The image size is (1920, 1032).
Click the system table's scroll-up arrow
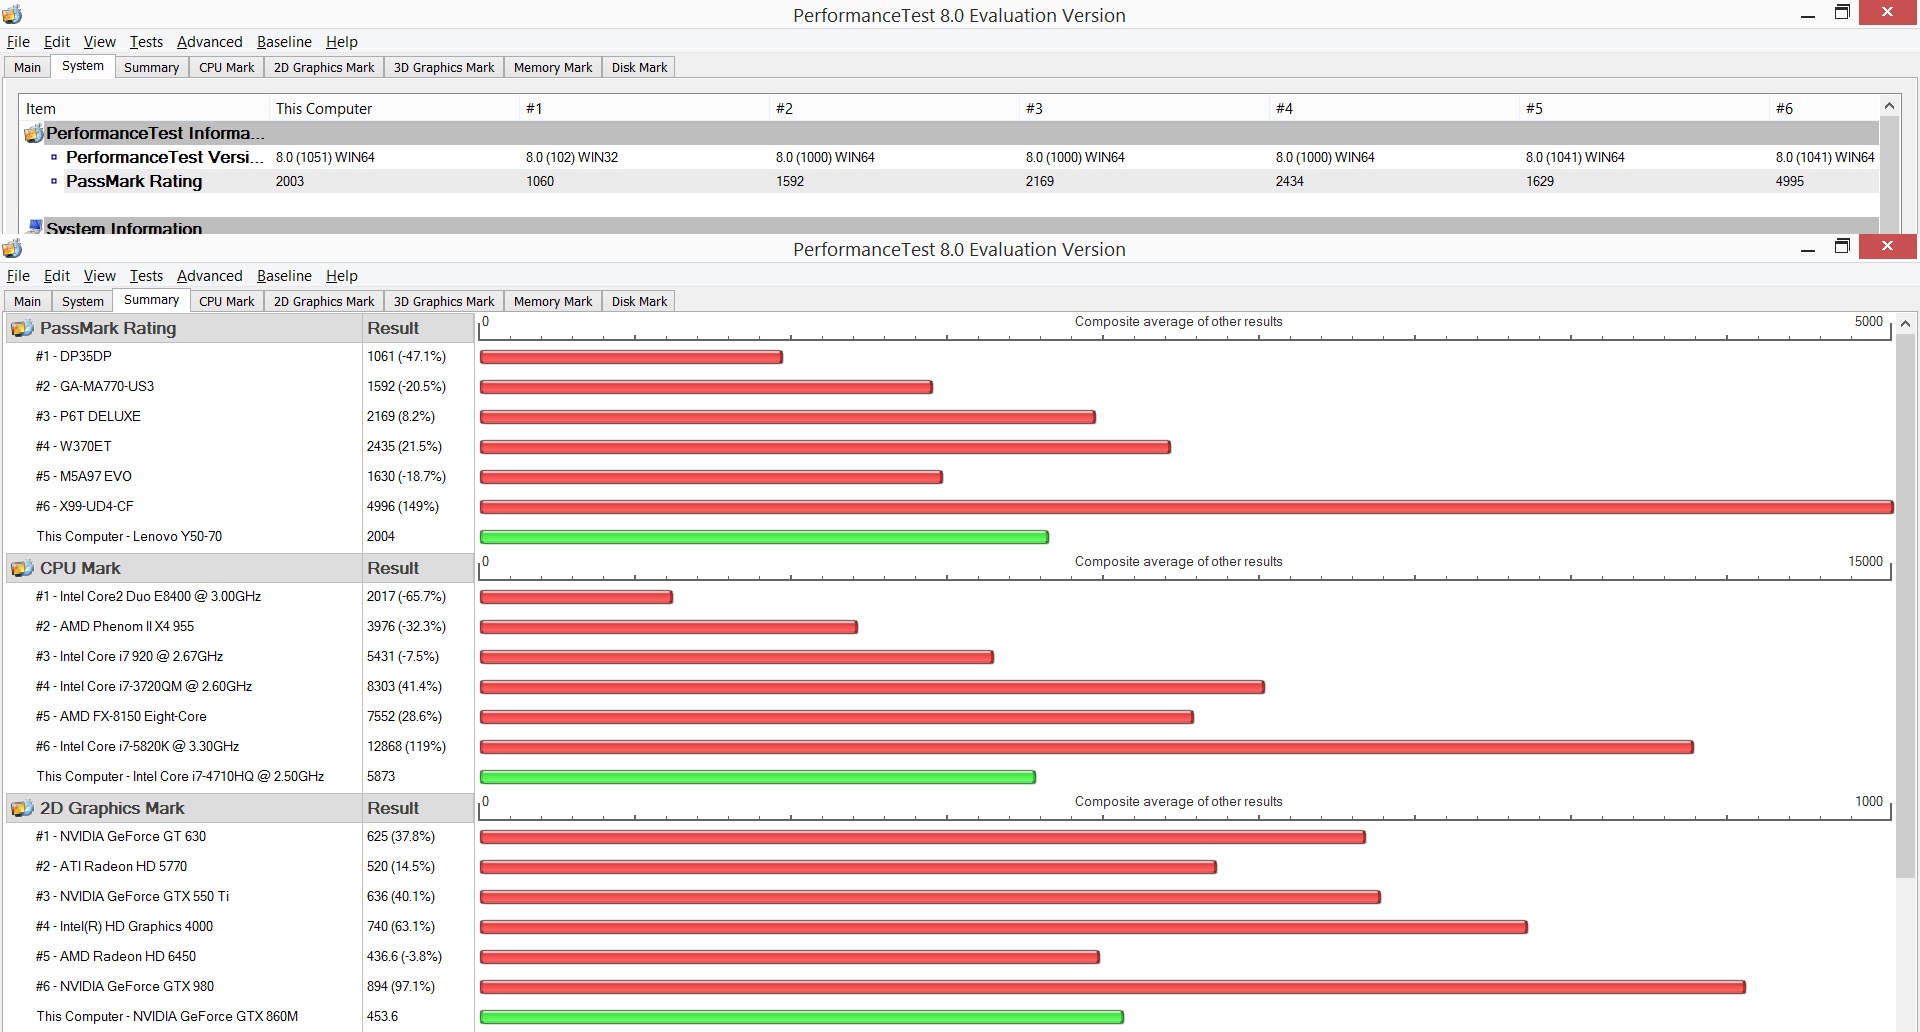[1889, 106]
